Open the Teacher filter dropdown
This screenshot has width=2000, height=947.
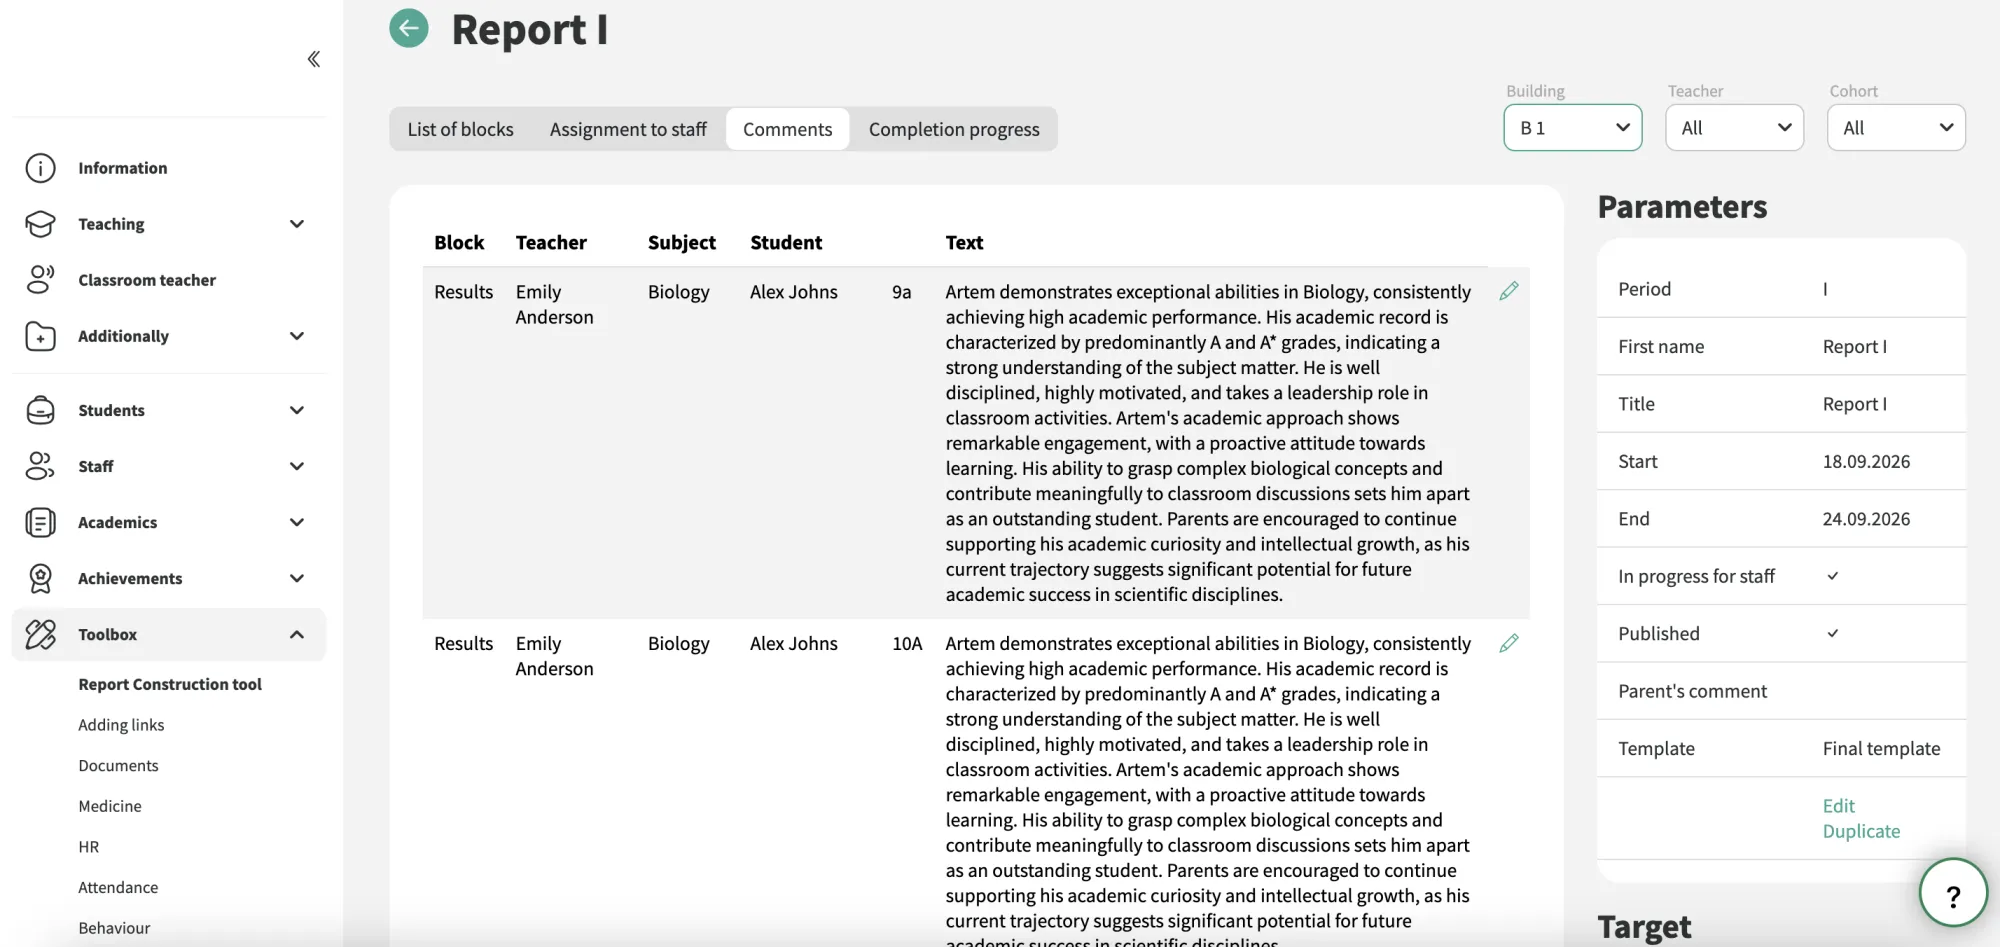(1735, 128)
